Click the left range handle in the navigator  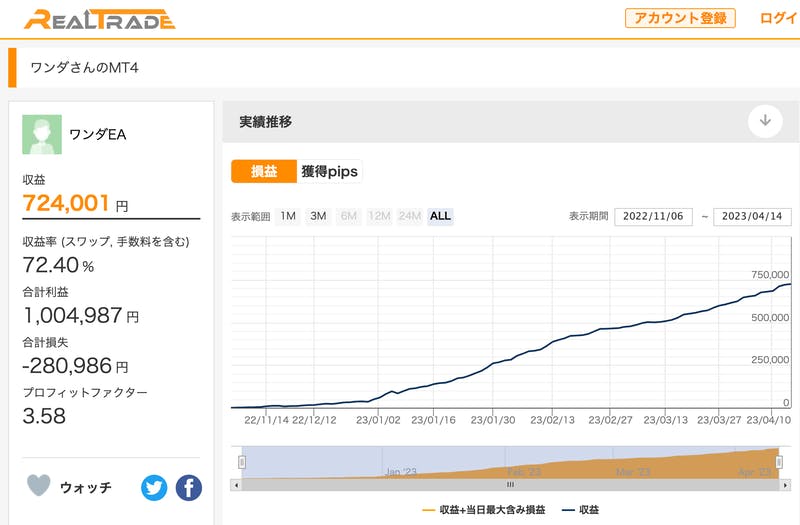click(241, 462)
